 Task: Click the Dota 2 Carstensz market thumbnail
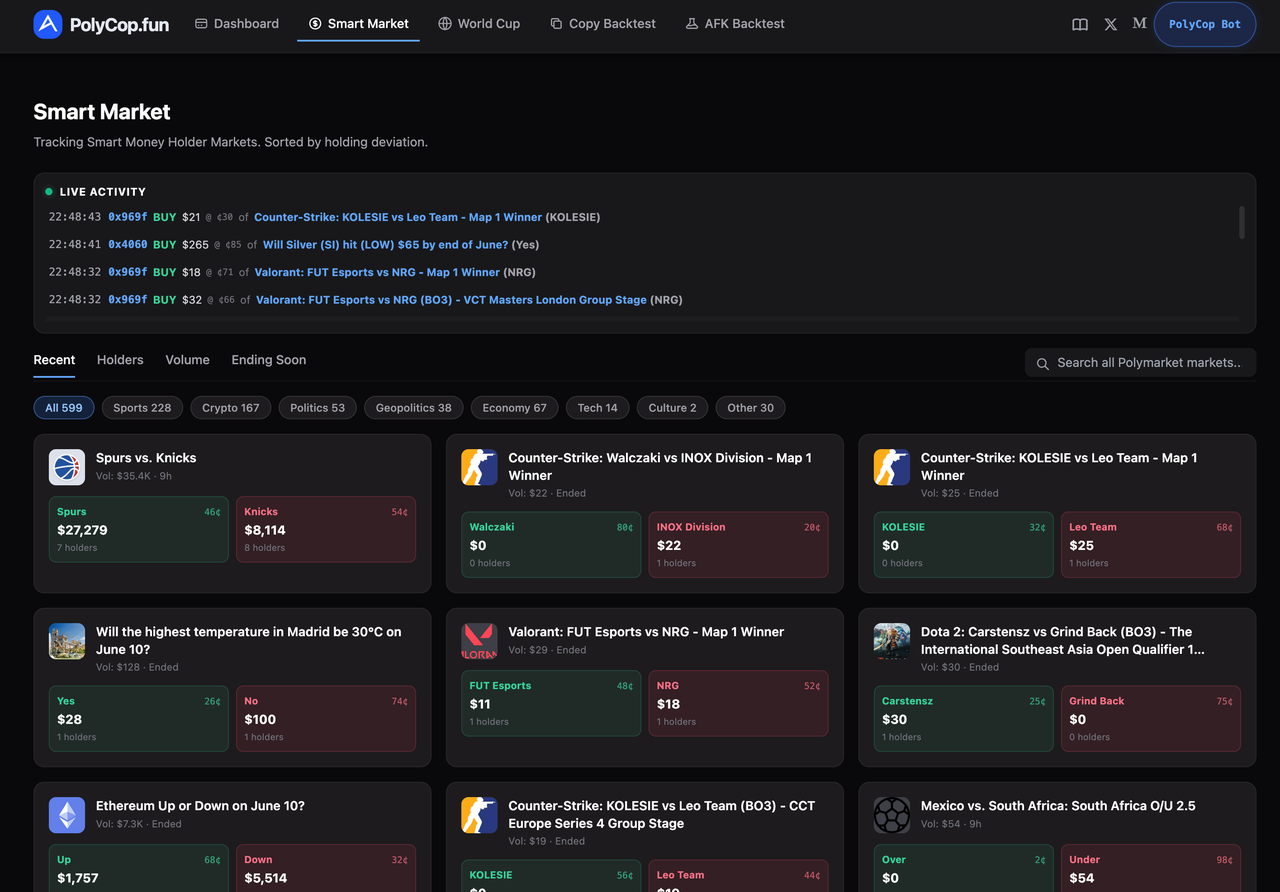pyautogui.click(x=892, y=641)
